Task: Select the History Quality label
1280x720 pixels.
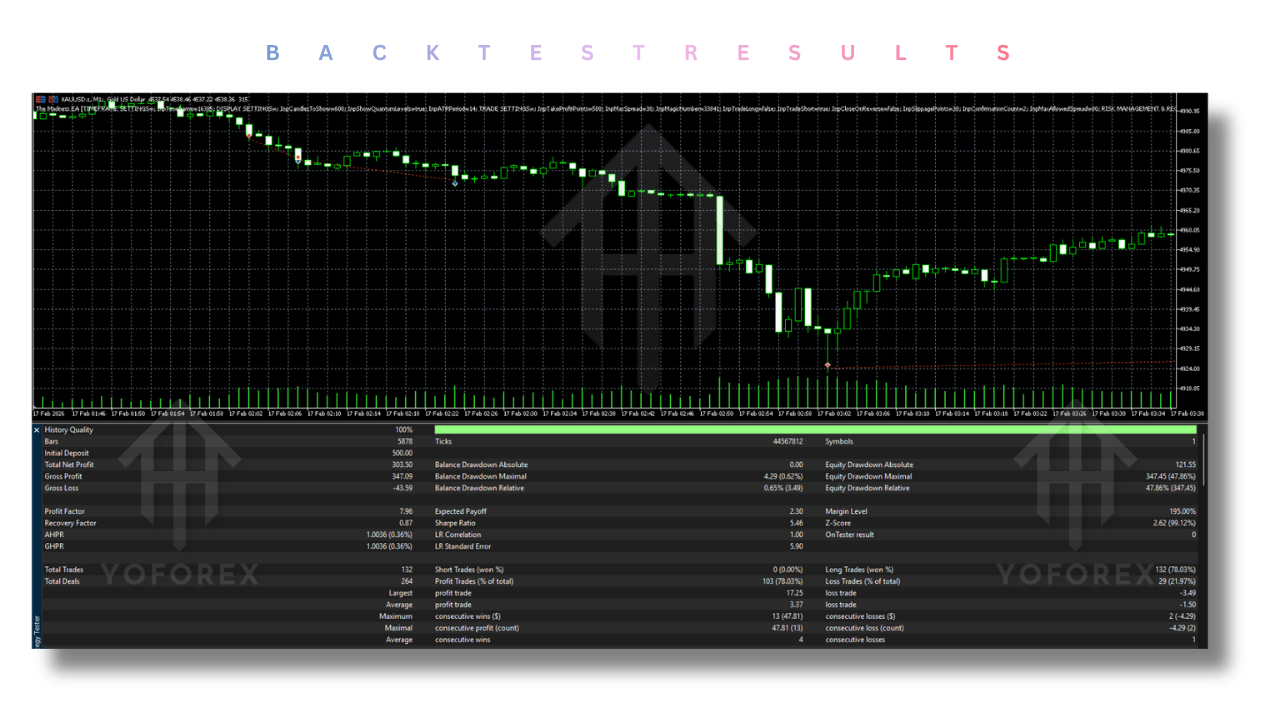Action: [69, 429]
